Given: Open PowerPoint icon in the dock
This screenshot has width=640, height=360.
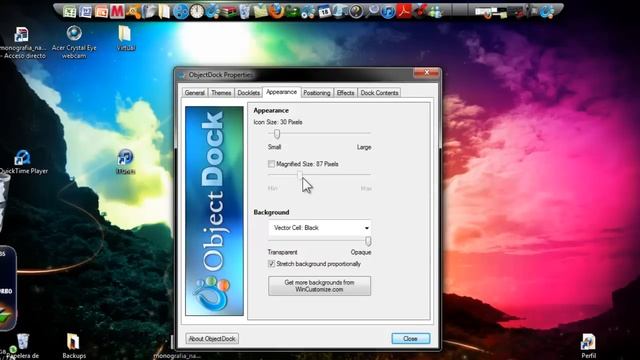Looking at the screenshot, I should tap(101, 11).
